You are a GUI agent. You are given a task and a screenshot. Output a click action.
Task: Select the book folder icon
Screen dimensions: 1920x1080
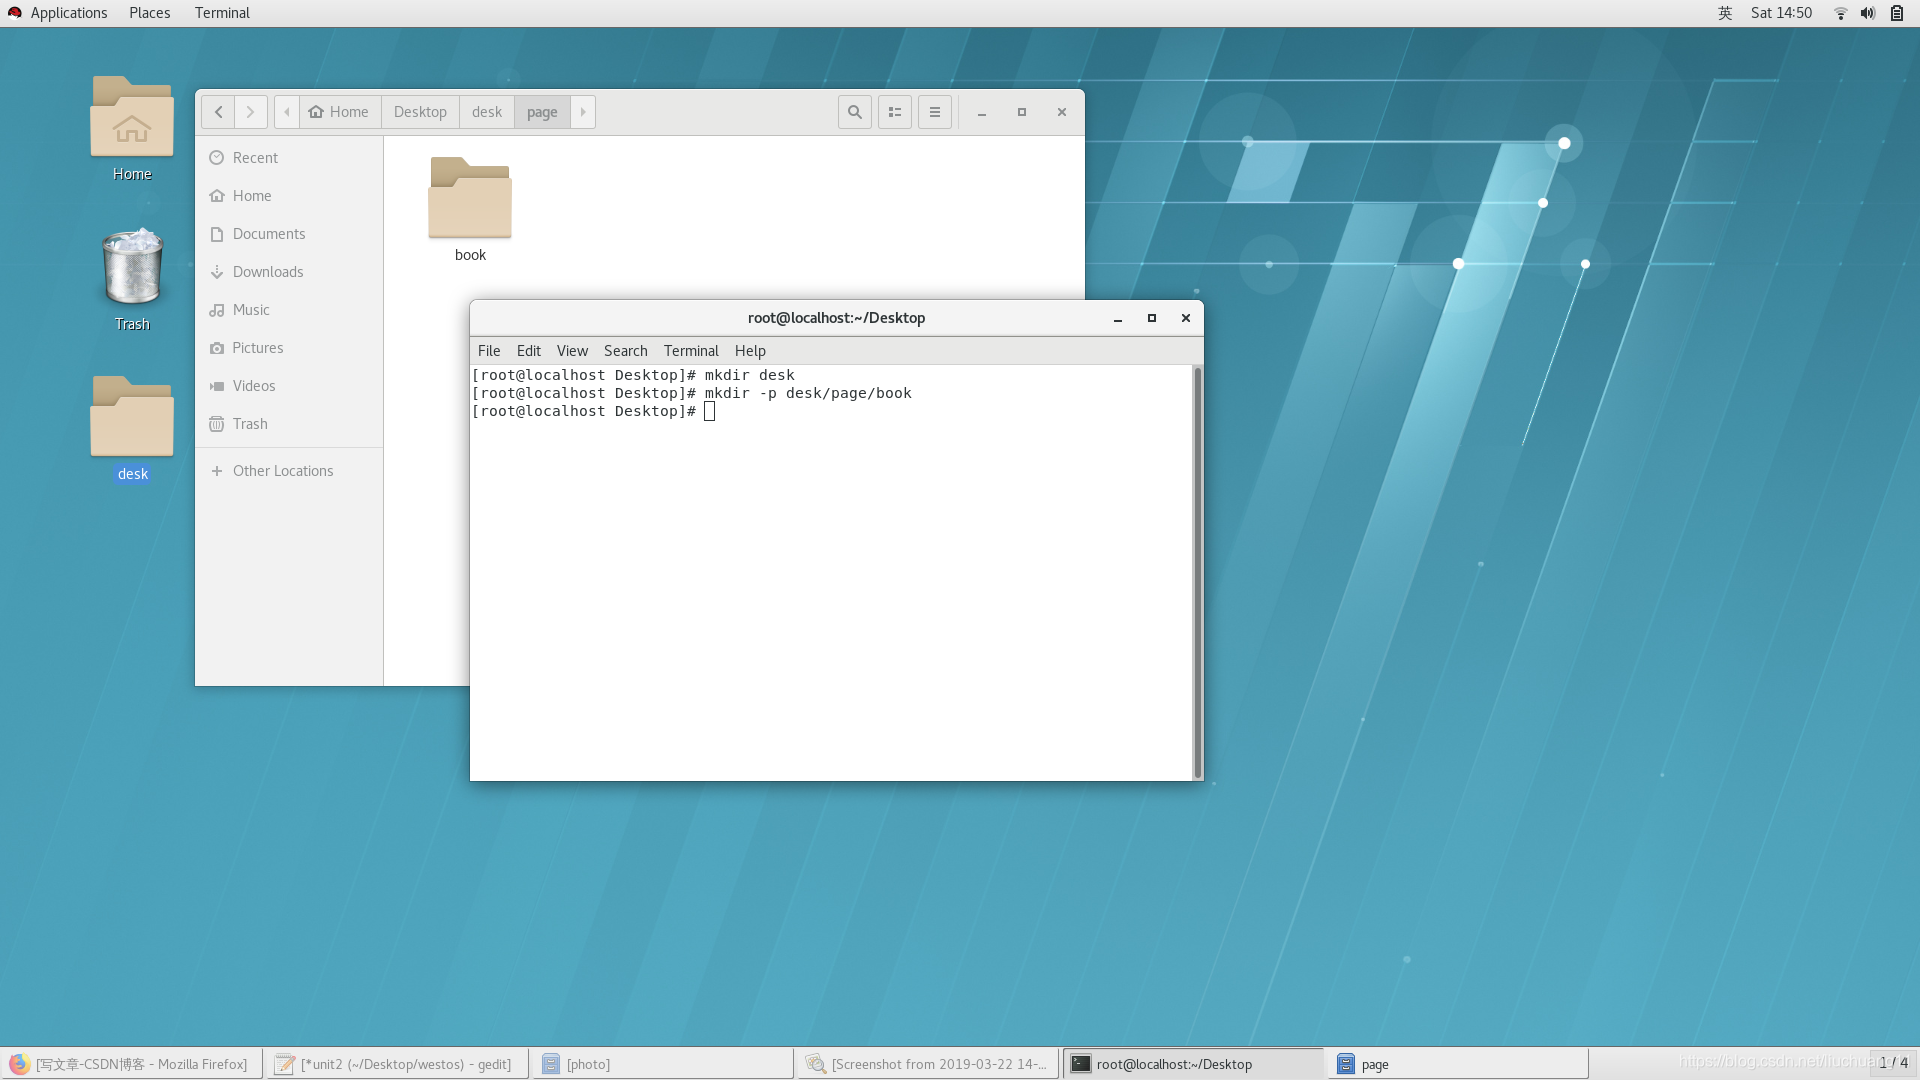point(470,198)
